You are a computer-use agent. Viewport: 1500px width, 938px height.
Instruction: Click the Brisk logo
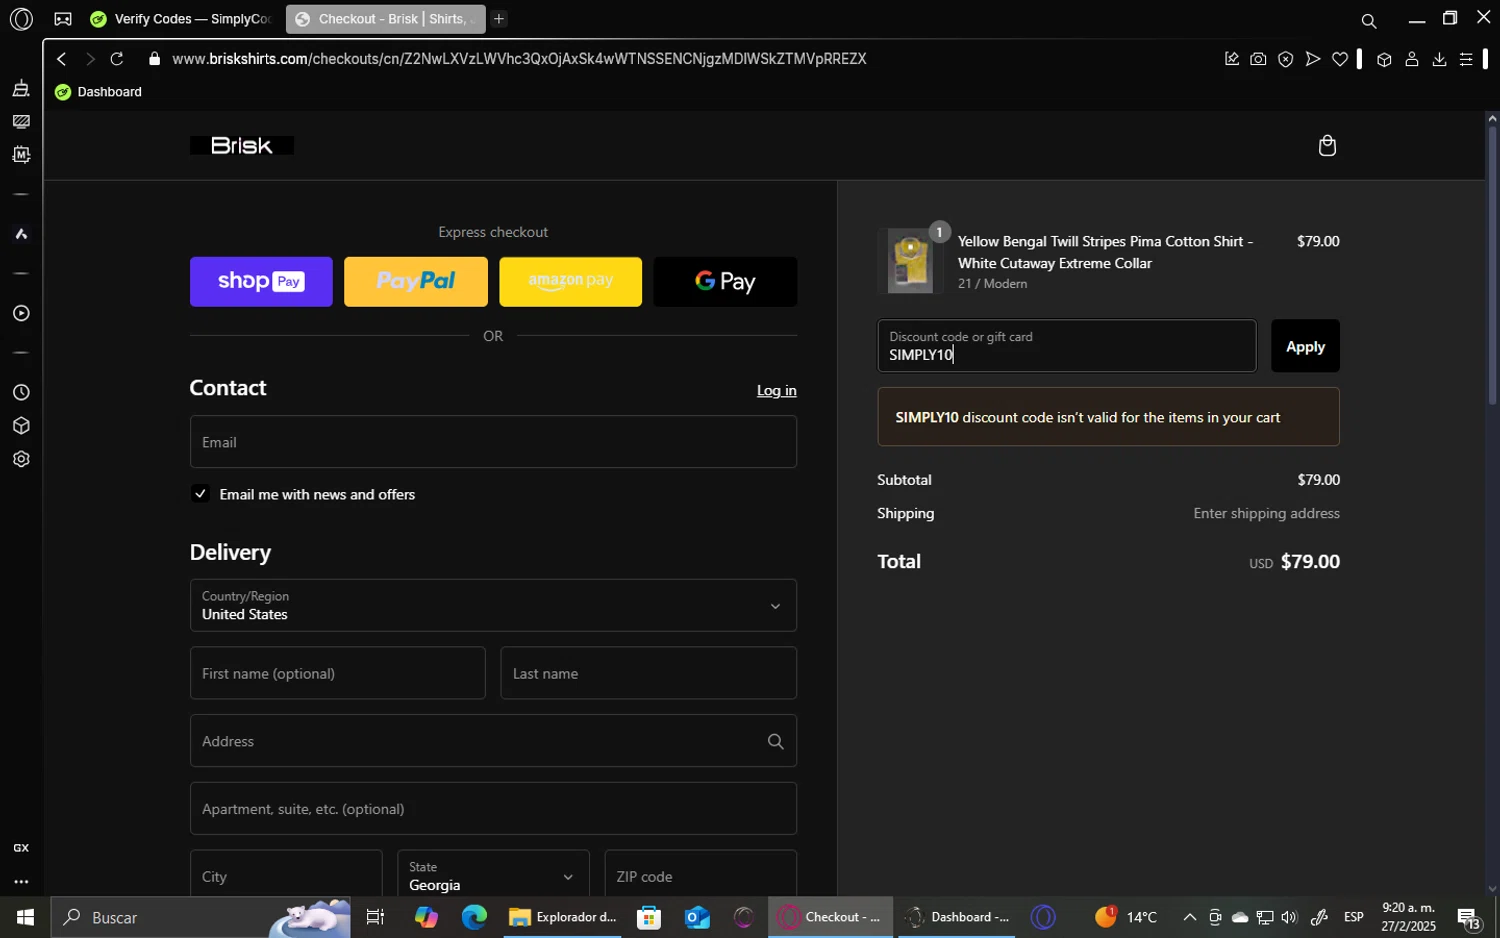tap(242, 146)
